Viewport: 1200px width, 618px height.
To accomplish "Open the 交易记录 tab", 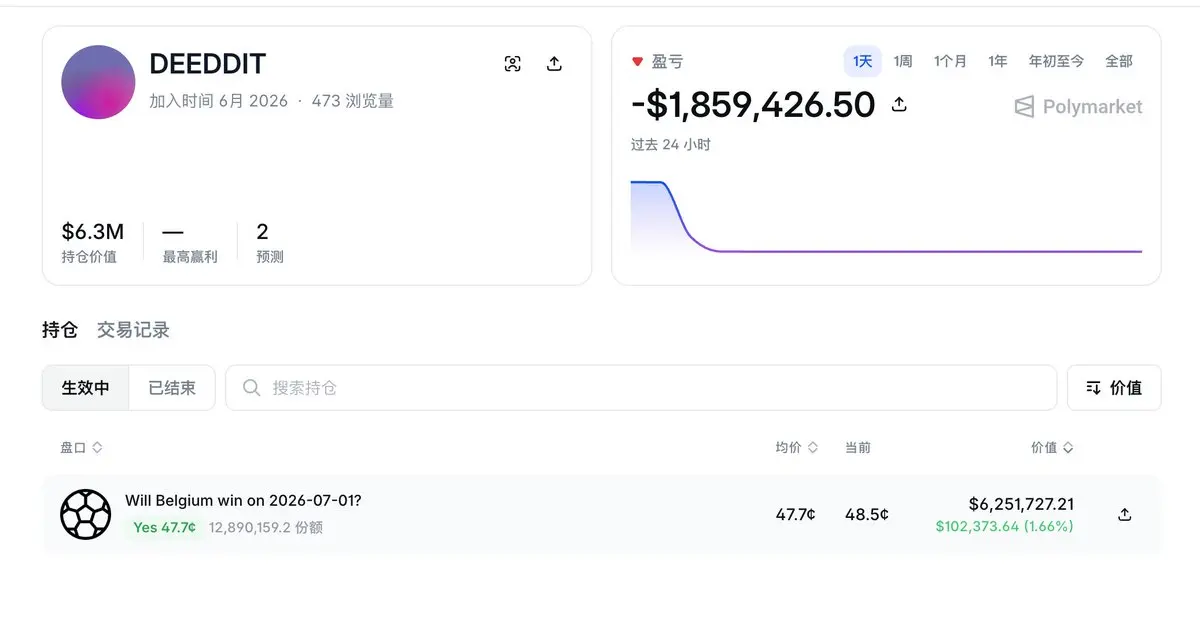I will coord(133,330).
